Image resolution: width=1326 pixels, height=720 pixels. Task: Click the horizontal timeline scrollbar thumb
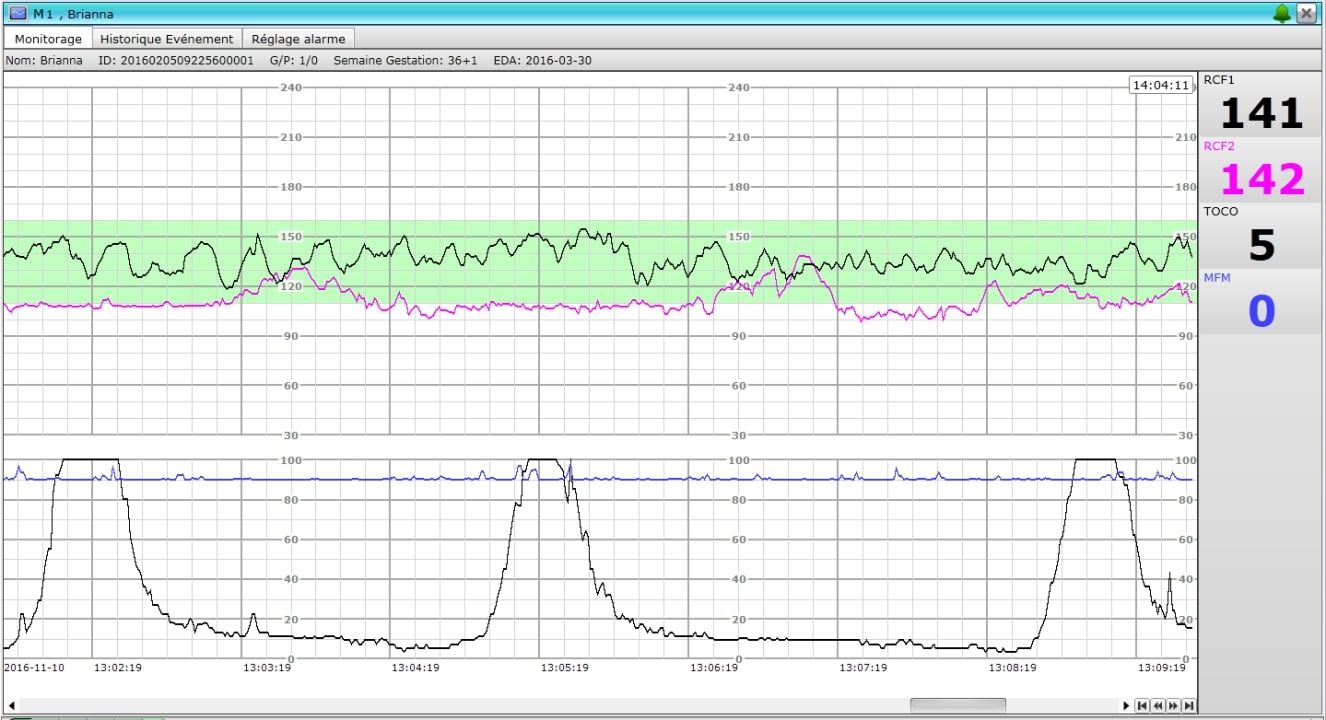pyautogui.click(x=957, y=706)
